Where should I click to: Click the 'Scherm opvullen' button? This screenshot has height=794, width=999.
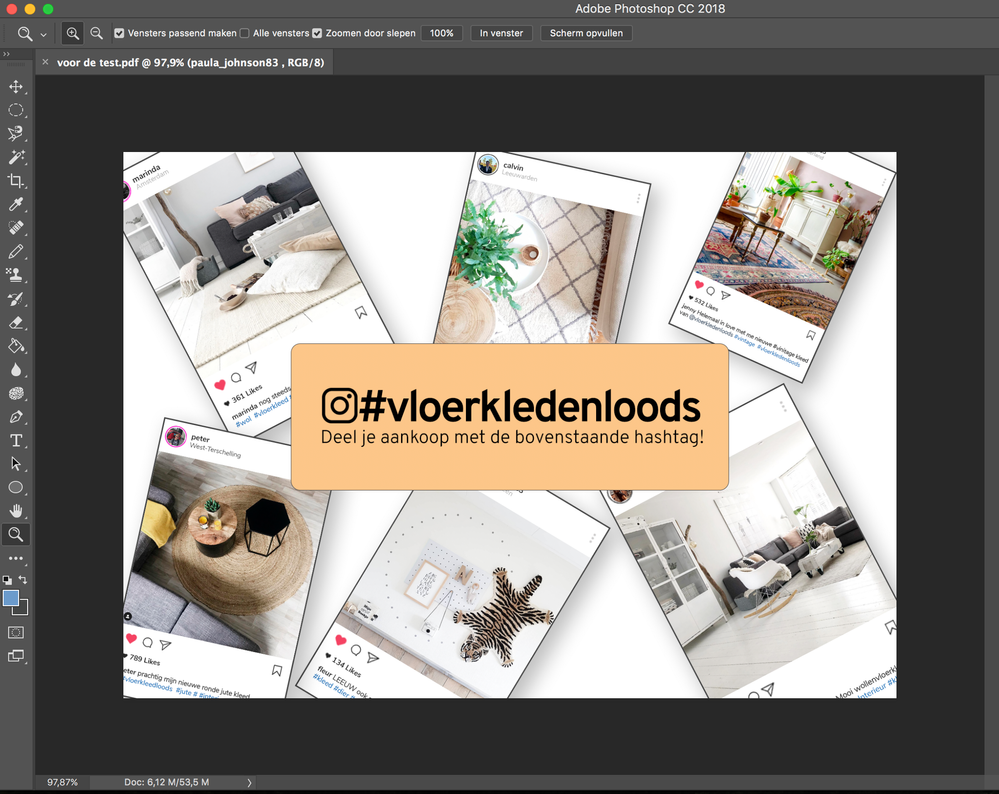click(586, 33)
